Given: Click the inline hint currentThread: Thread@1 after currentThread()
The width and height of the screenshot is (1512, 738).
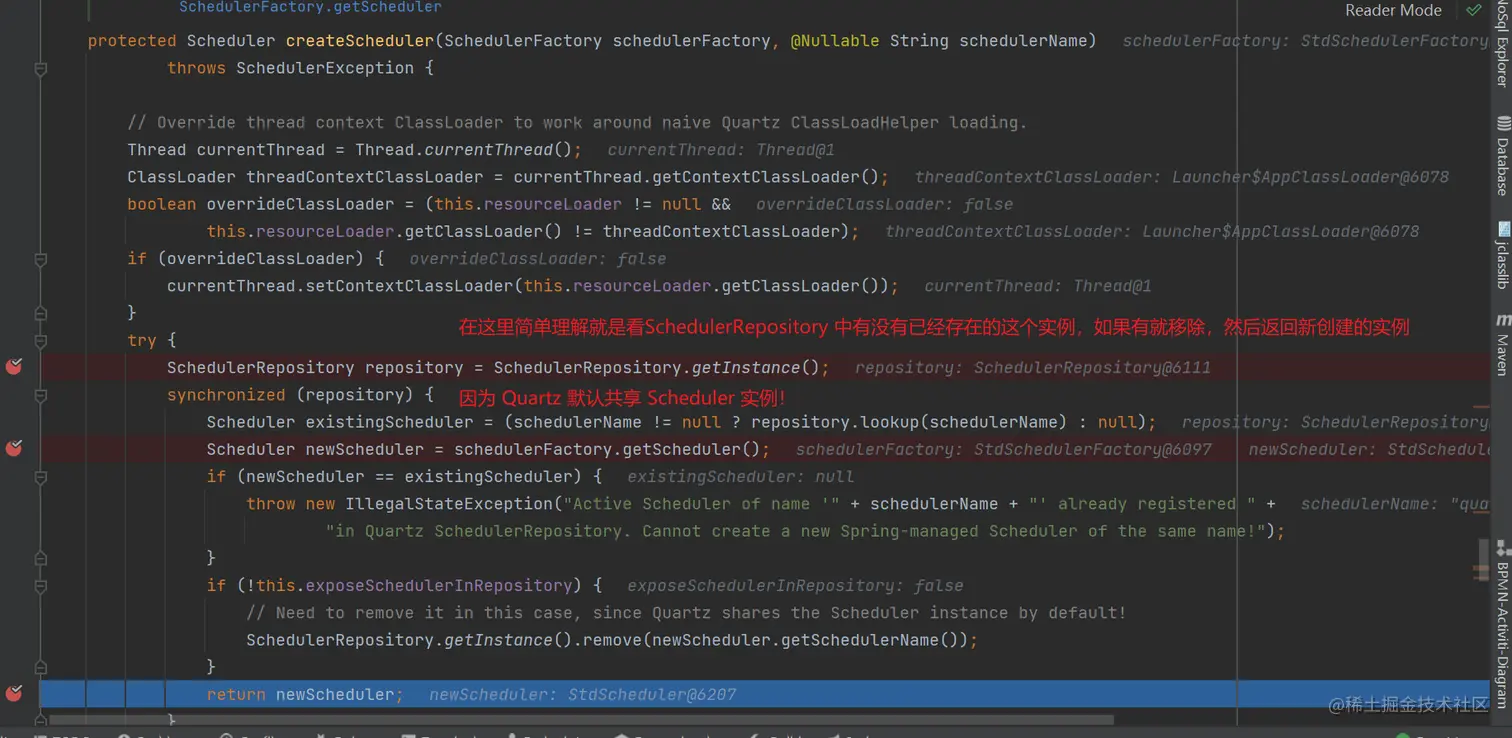Looking at the screenshot, I should tap(721, 150).
